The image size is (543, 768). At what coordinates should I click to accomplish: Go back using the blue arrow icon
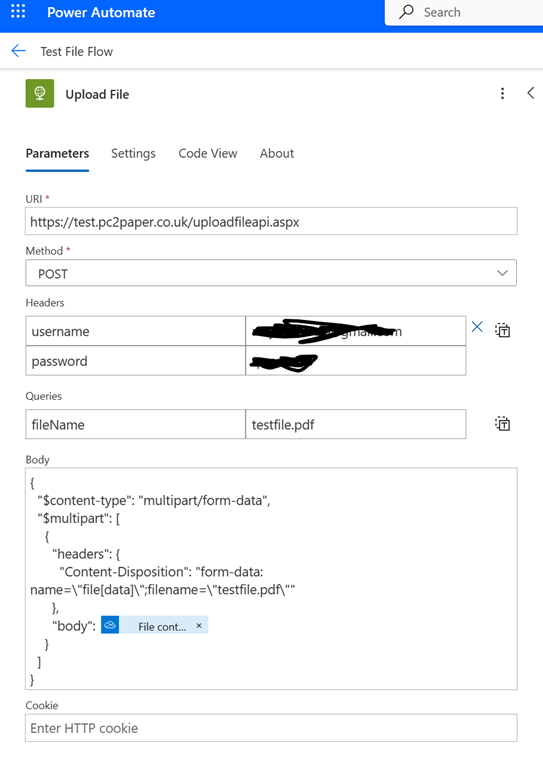(19, 51)
